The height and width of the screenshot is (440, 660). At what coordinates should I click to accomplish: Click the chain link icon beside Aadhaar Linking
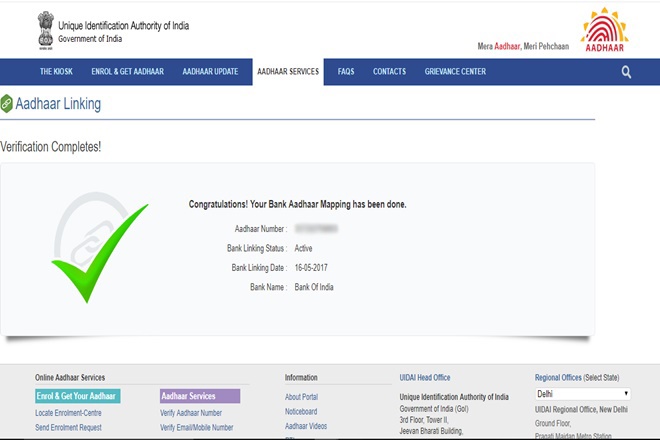7,104
